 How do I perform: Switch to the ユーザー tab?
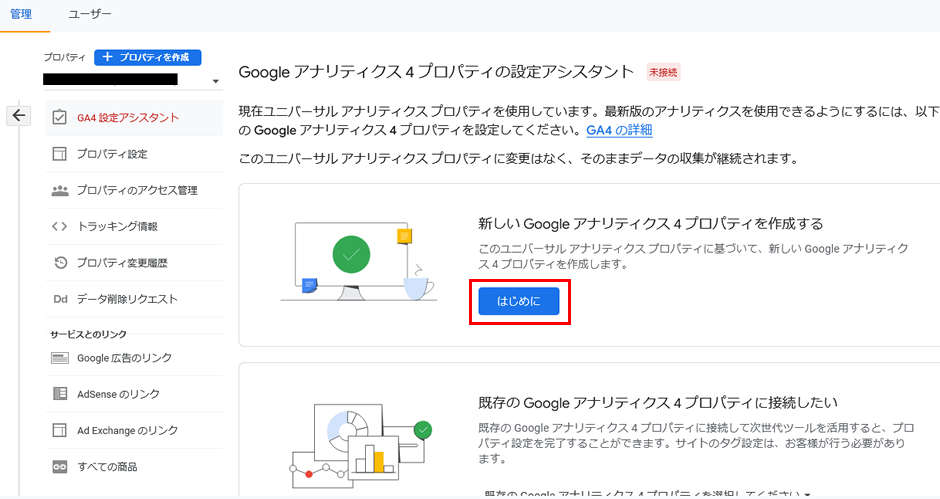point(90,15)
